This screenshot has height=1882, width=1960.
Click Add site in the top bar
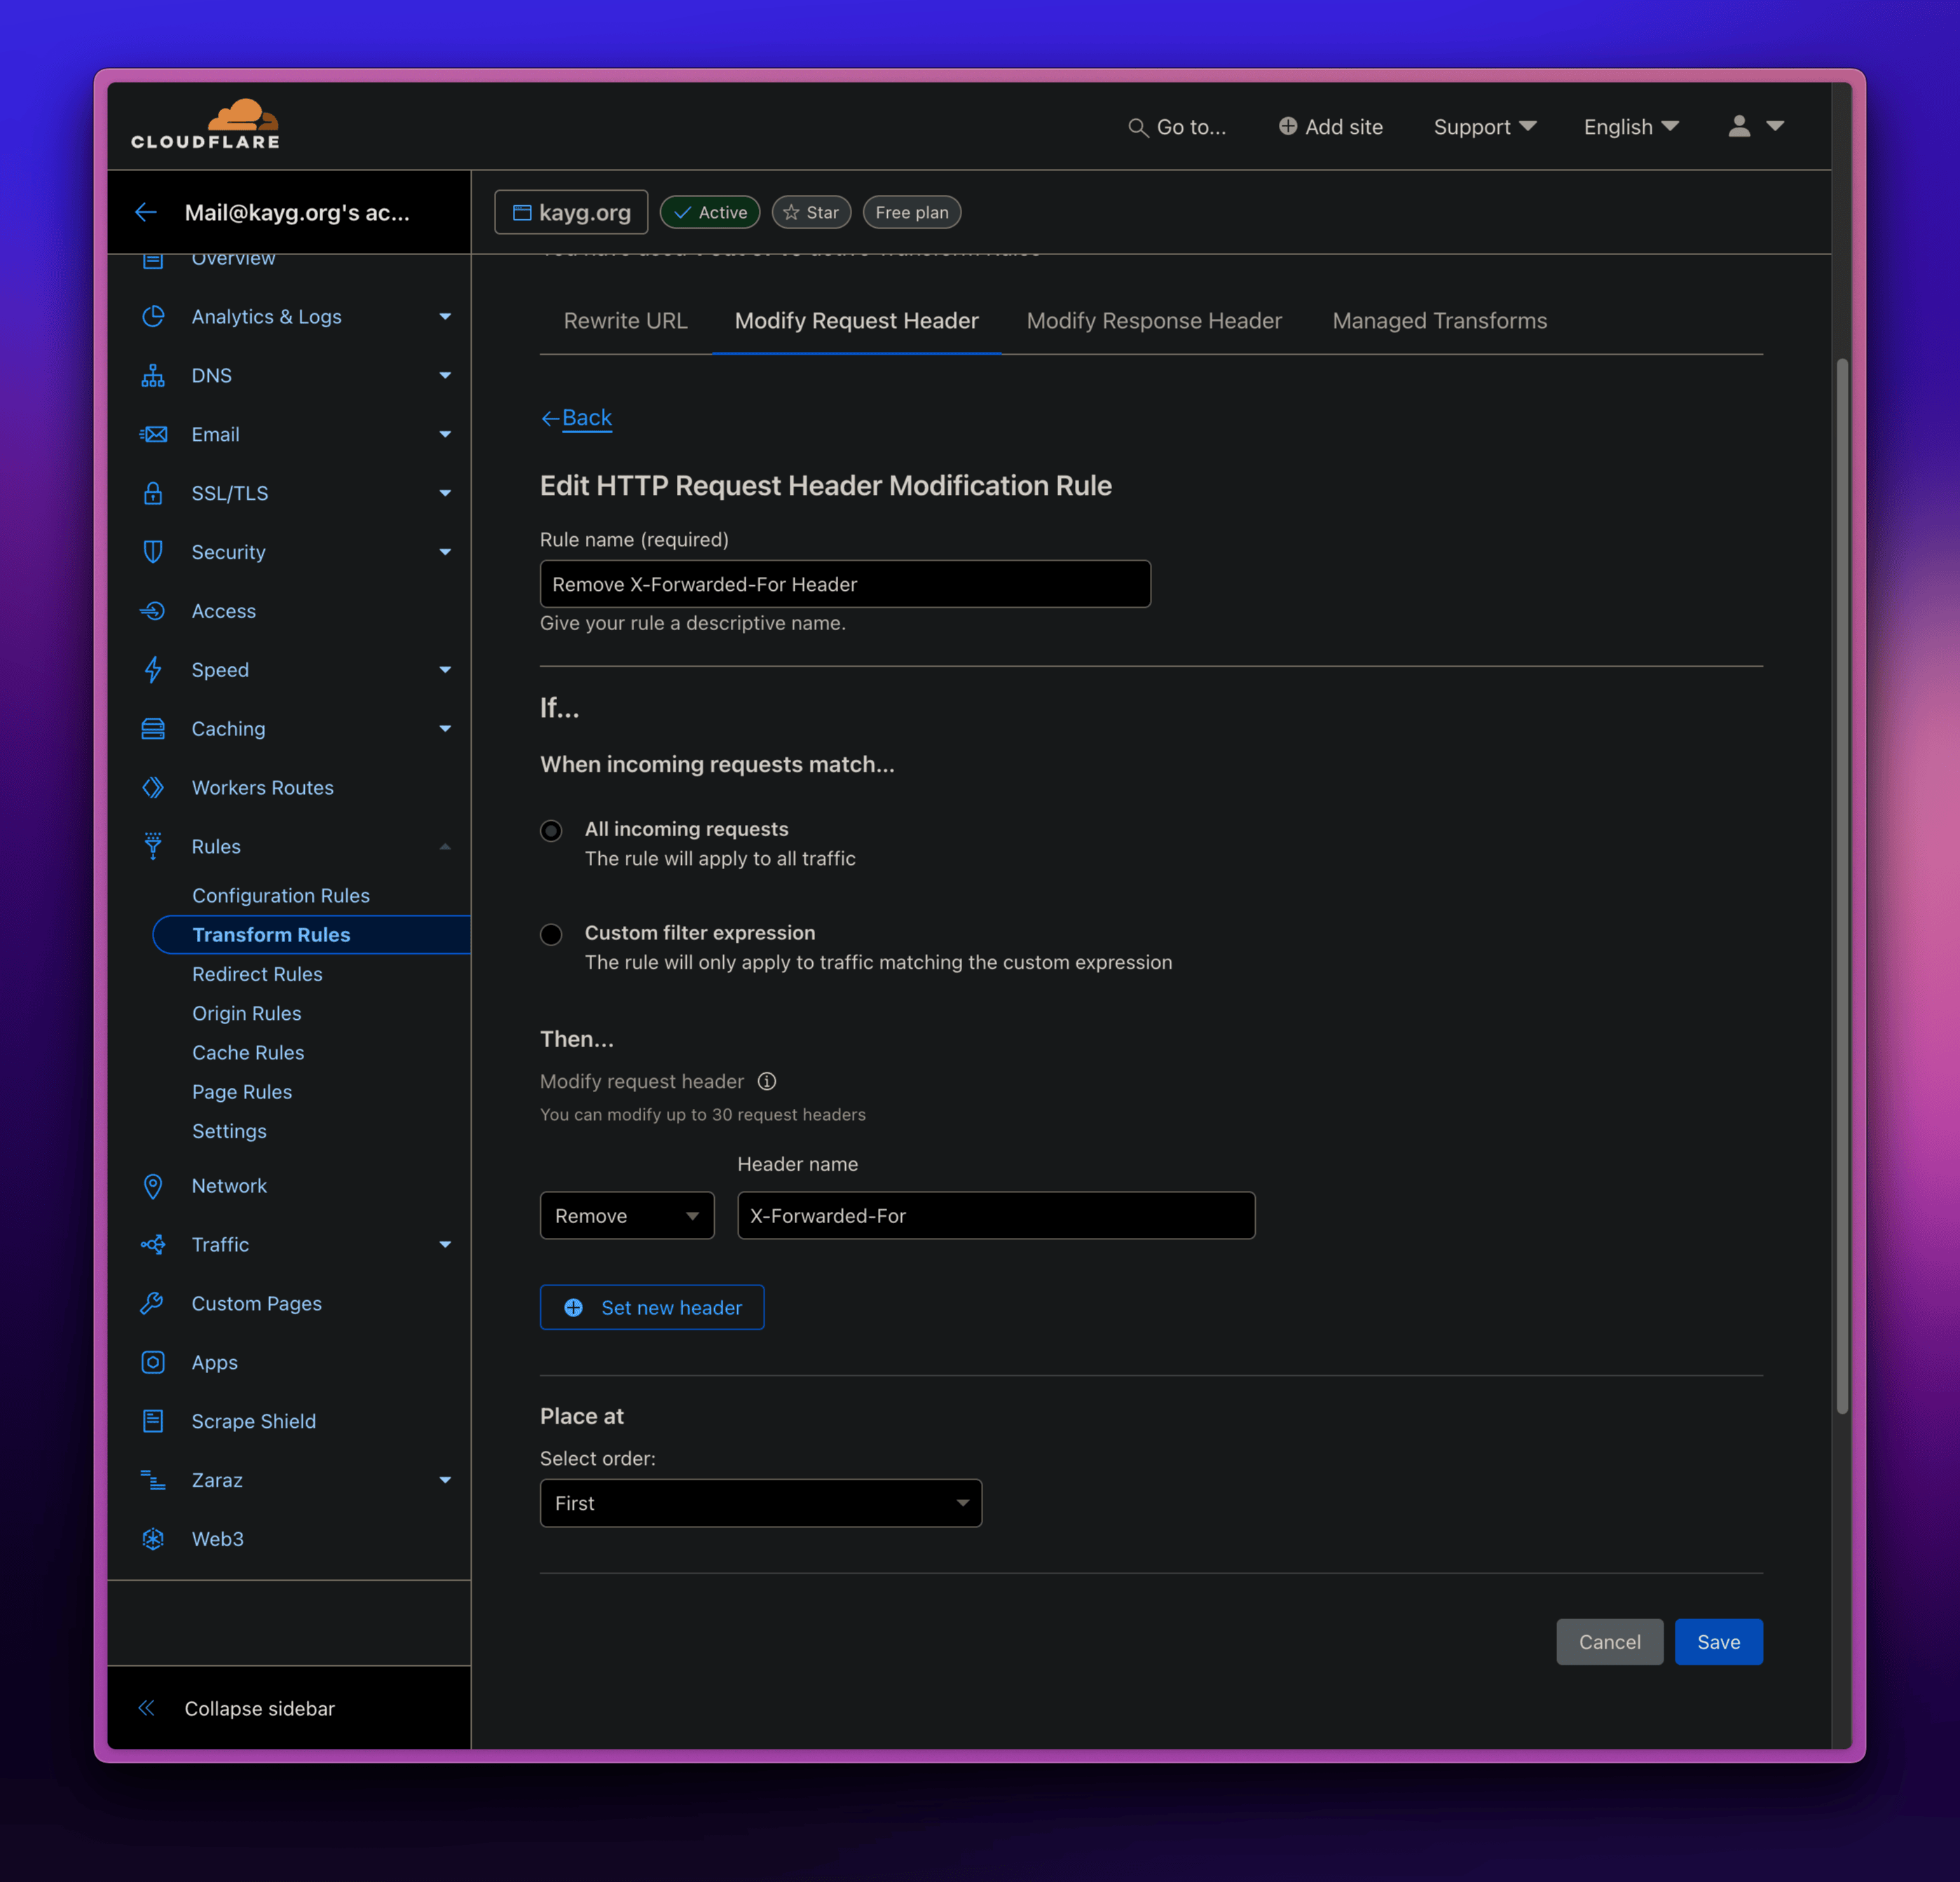tap(1330, 127)
